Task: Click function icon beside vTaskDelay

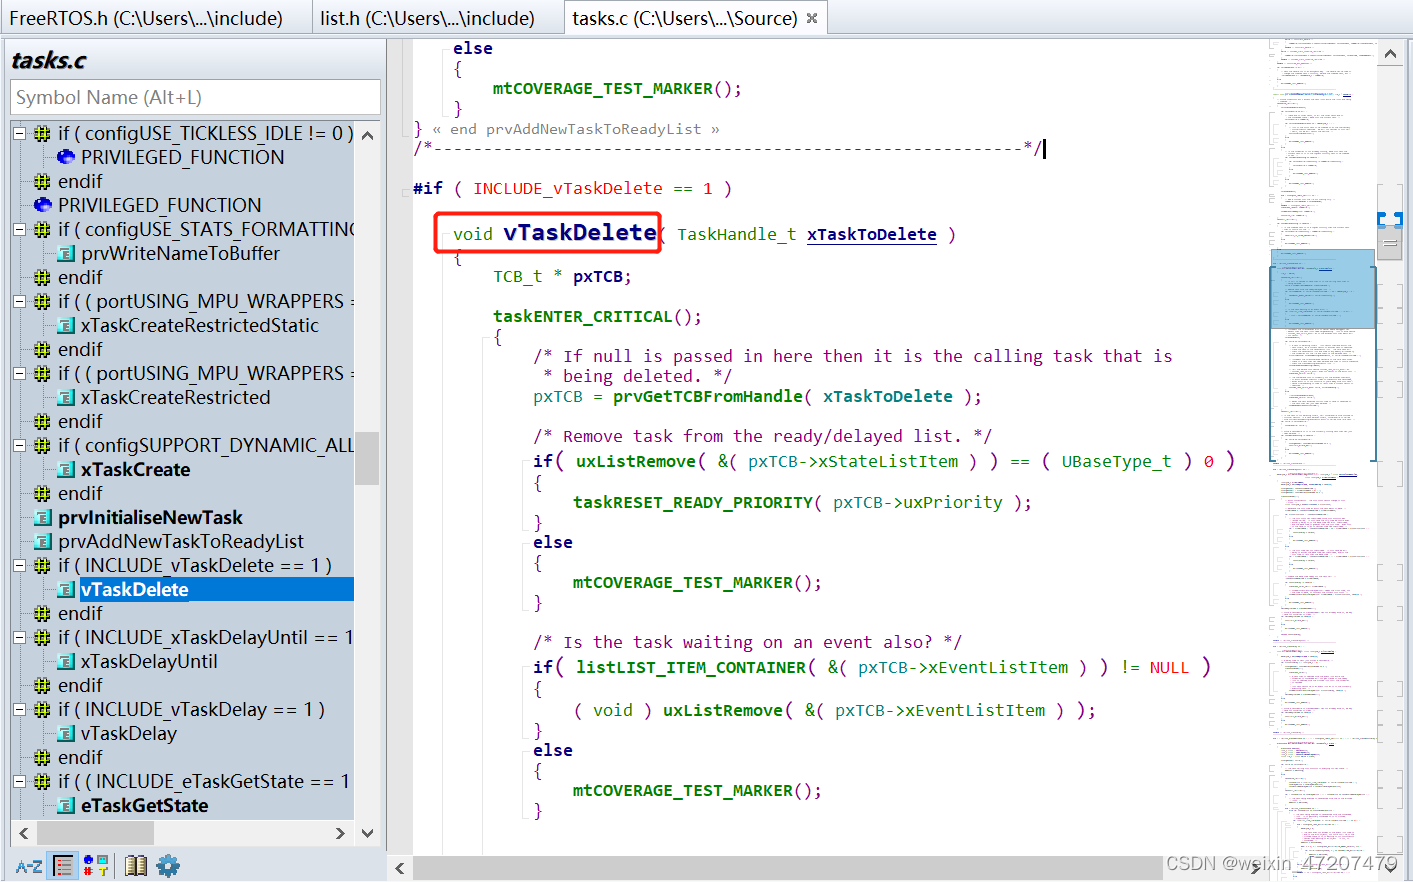Action: 66,733
